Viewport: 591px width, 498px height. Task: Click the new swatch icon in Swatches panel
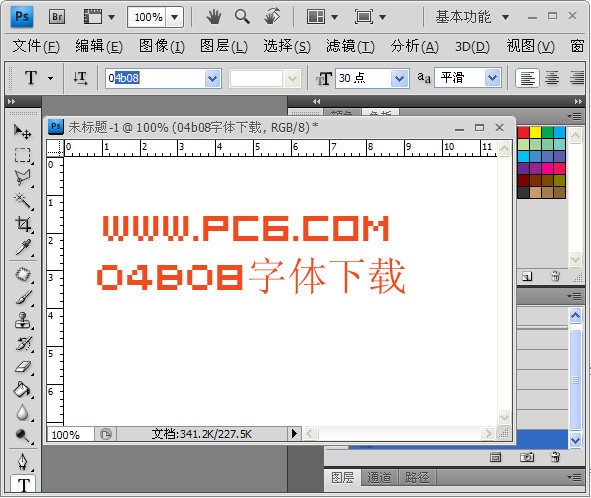pos(527,277)
